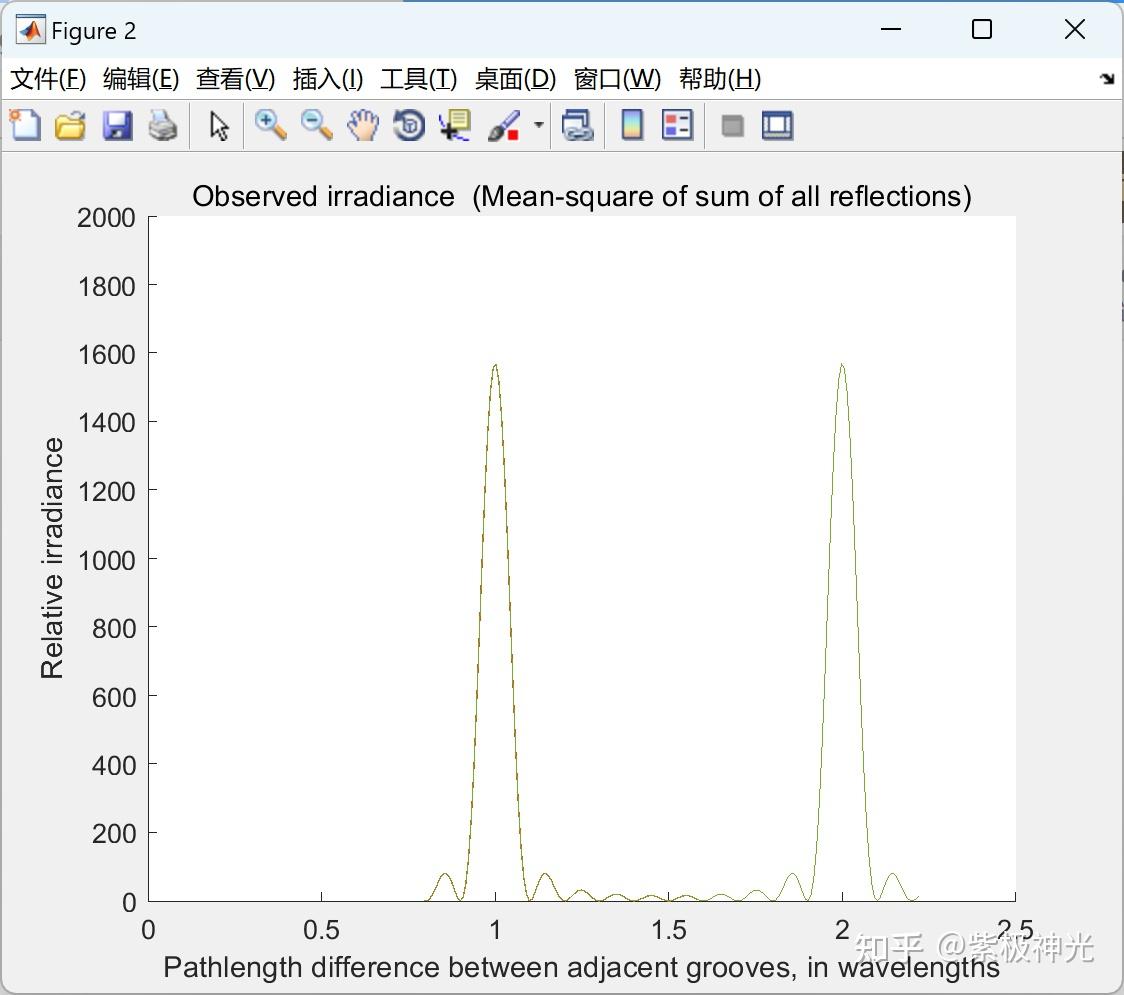Select the Pan hand tool
Screen dimensions: 1124x995
(363, 125)
